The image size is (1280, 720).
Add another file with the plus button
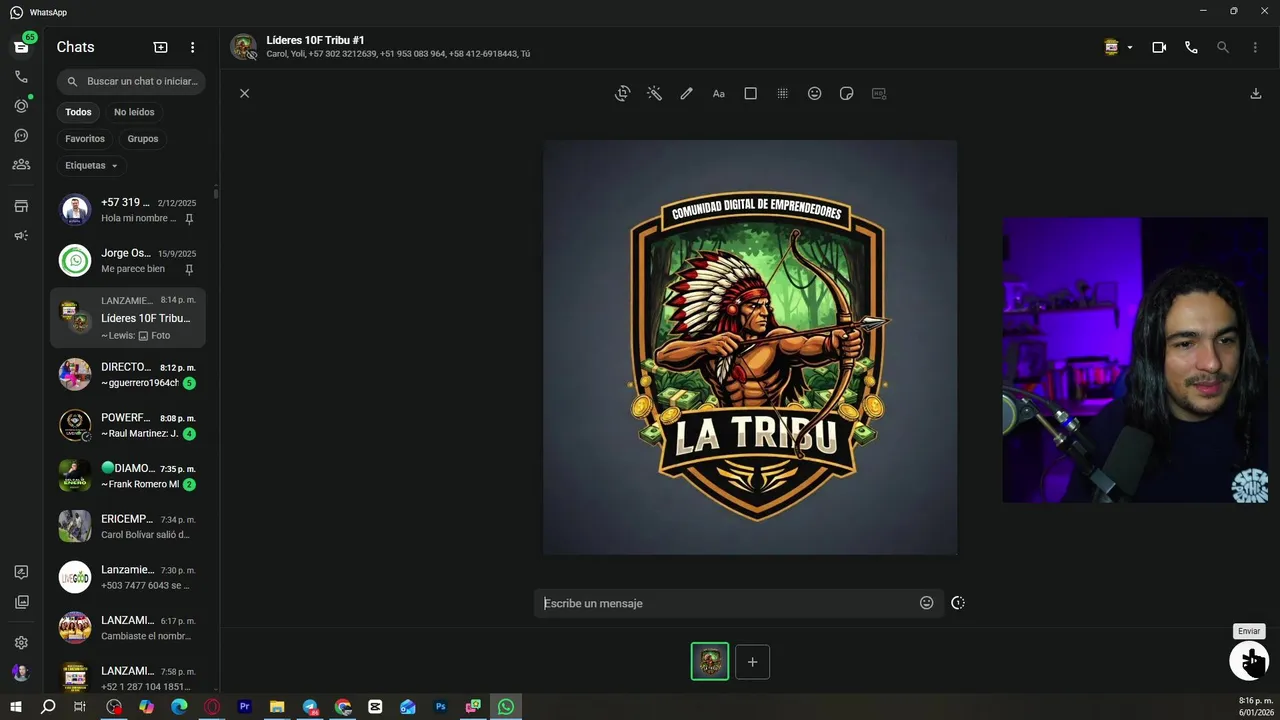[x=752, y=662]
